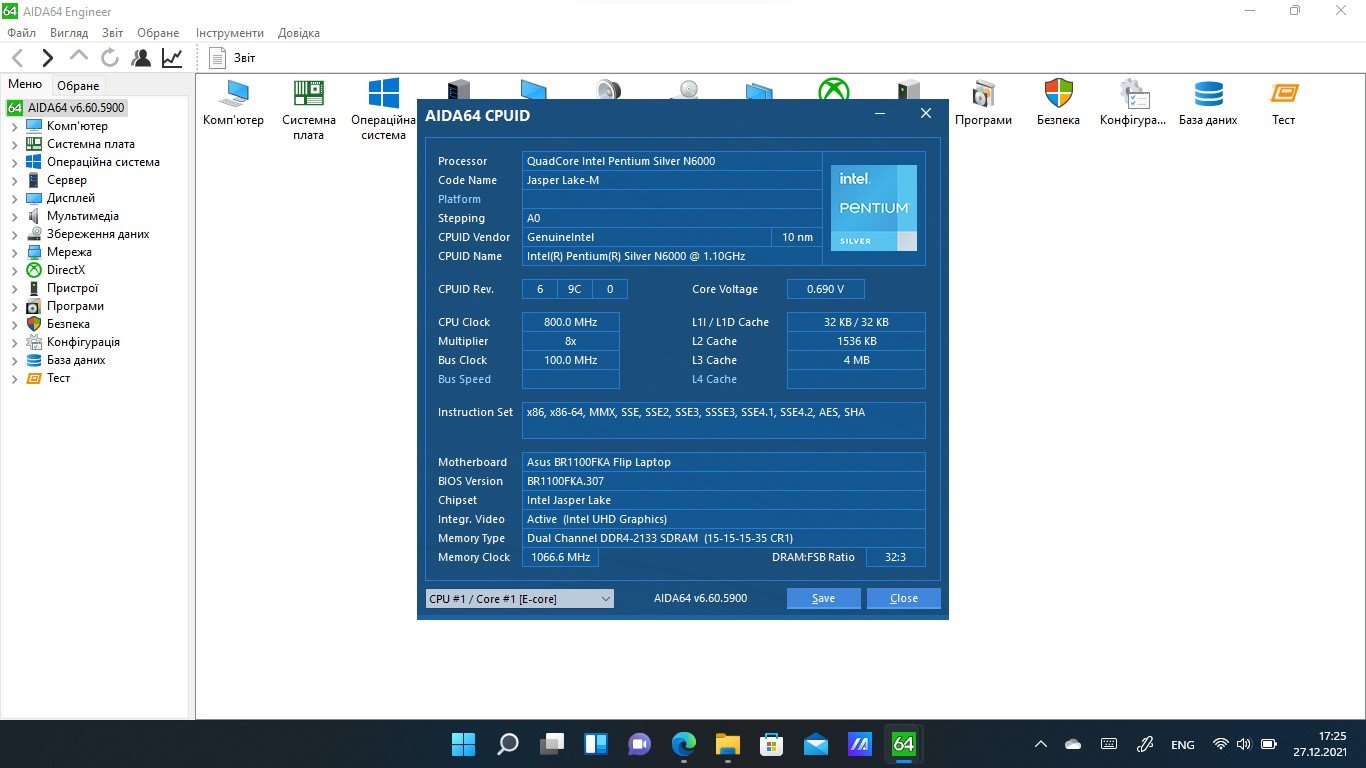
Task: Click the Processor name field value
Action: tap(672, 161)
